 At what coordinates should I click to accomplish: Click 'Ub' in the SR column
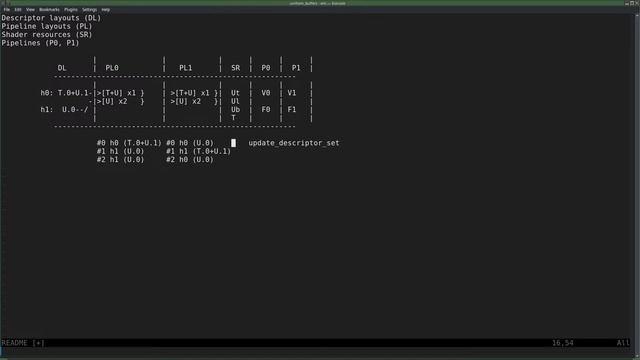tap(235, 109)
